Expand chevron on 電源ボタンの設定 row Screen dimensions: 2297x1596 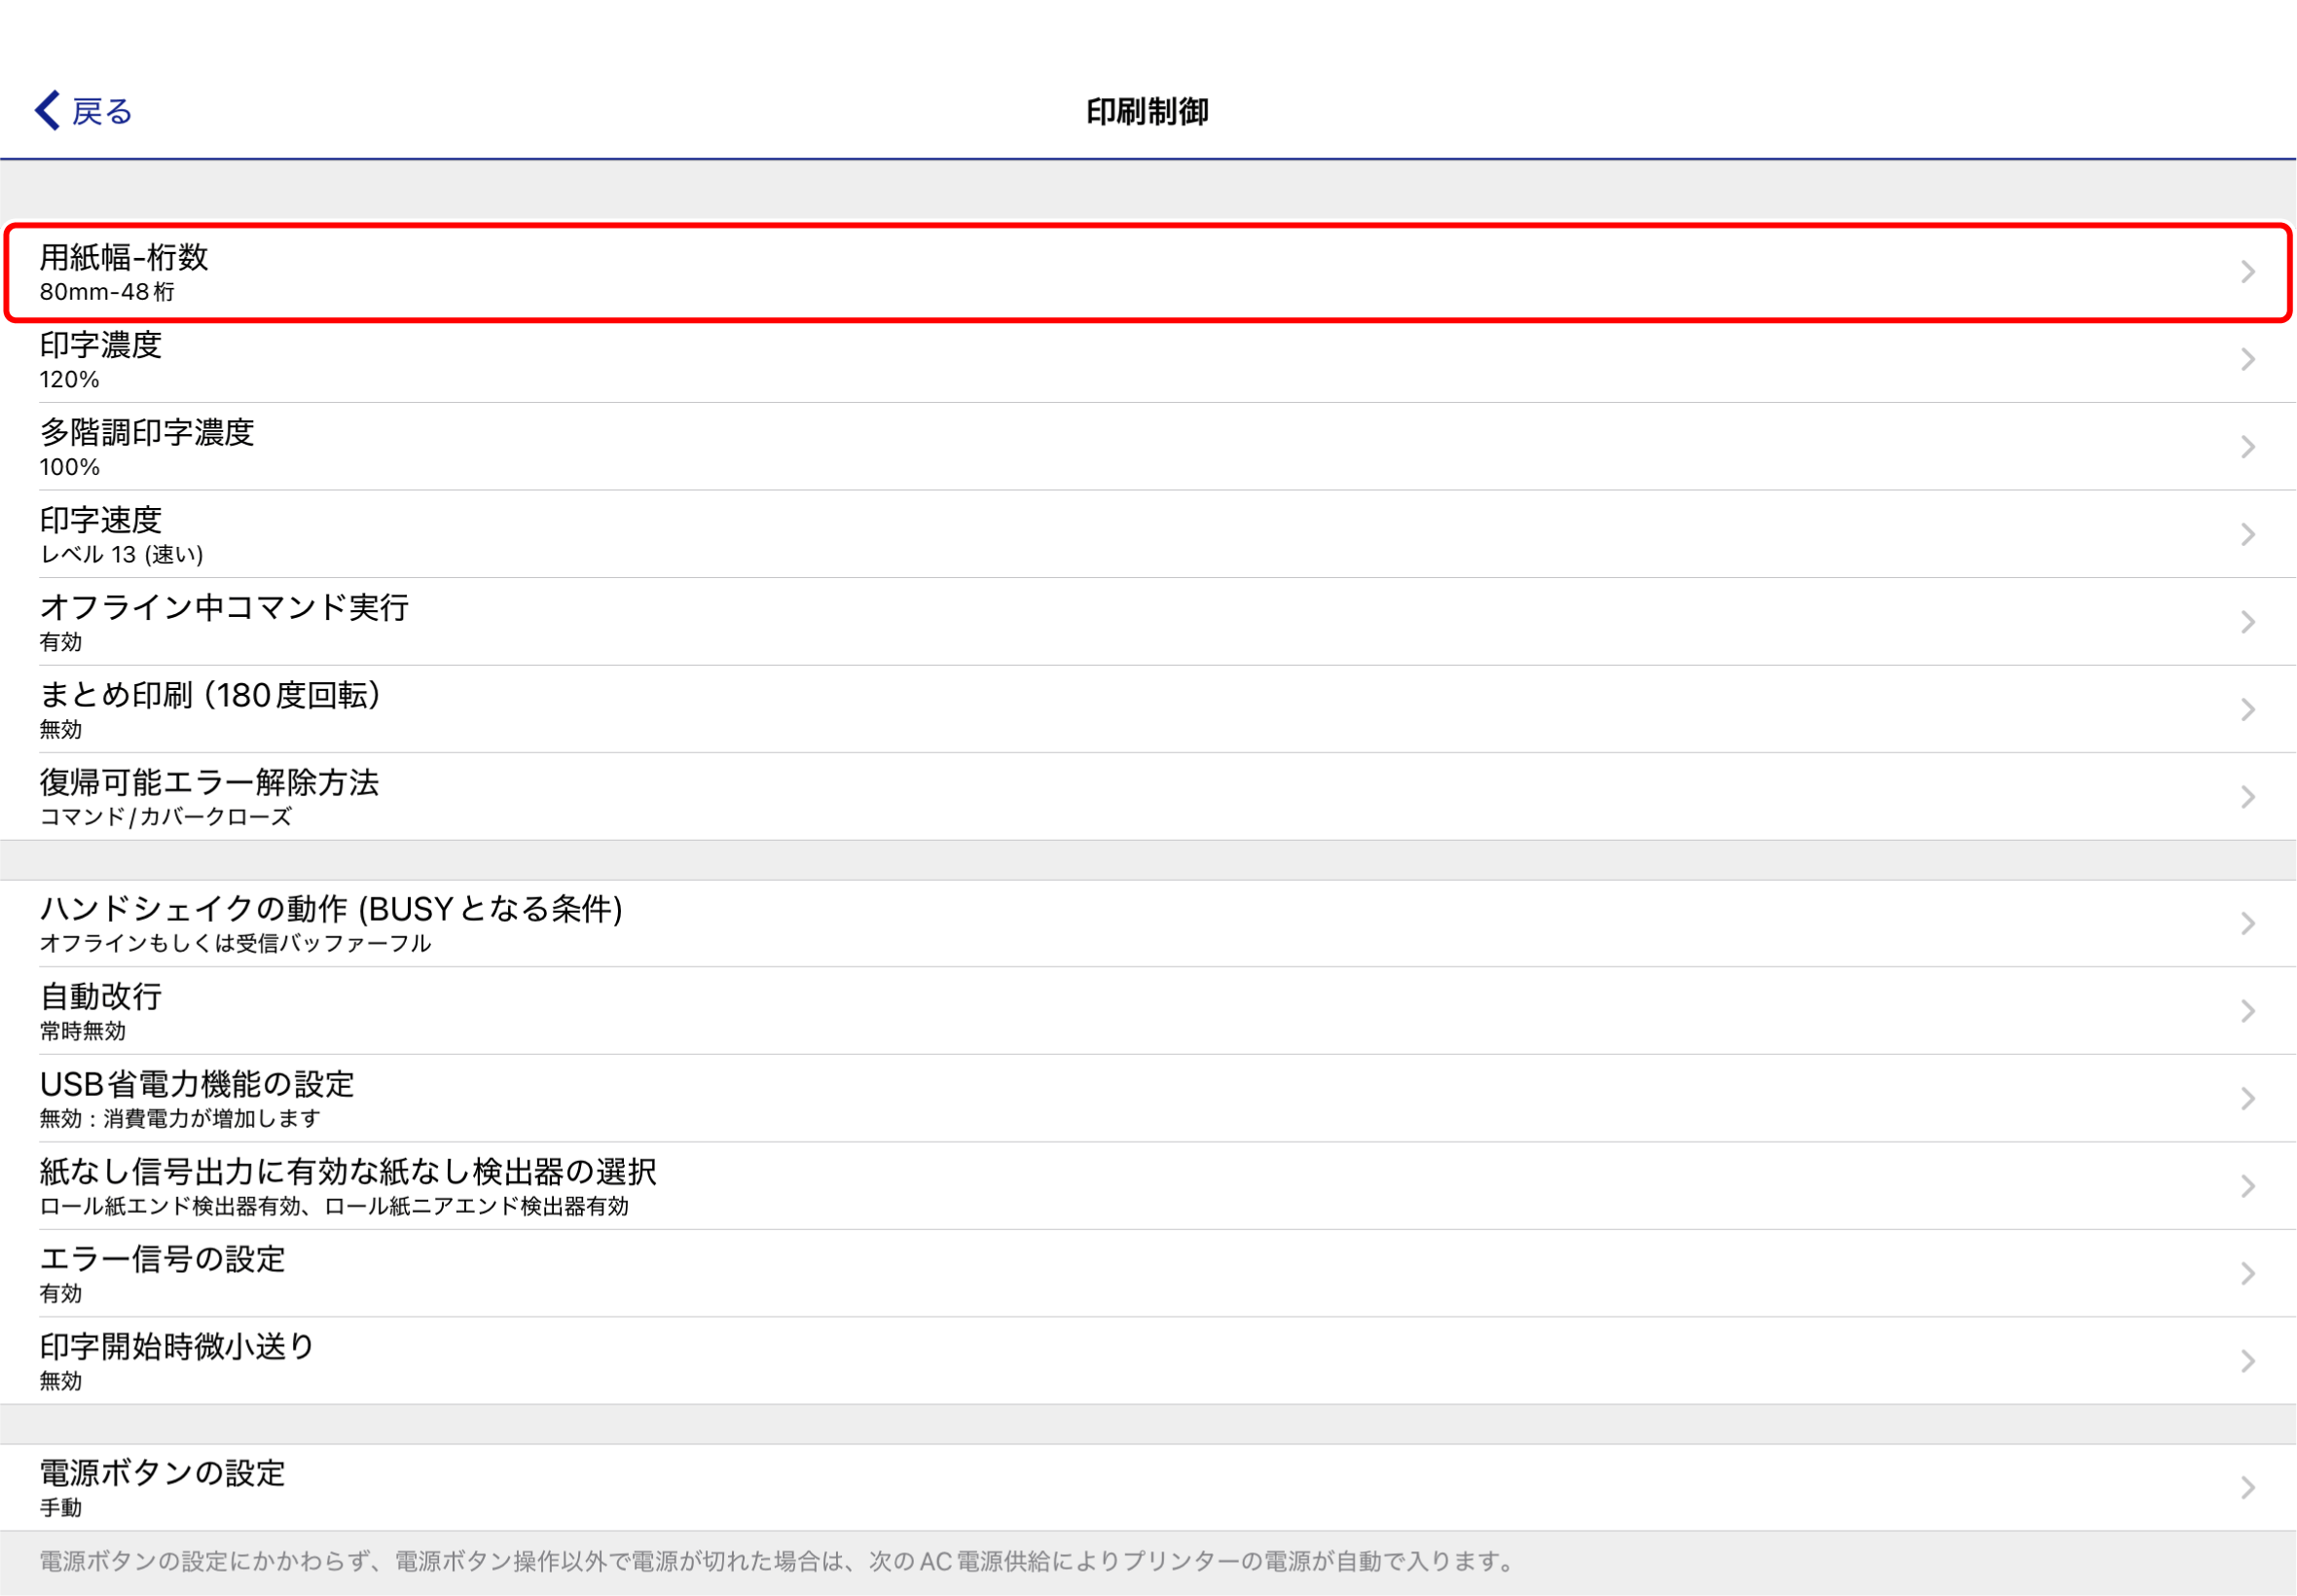2248,1488
